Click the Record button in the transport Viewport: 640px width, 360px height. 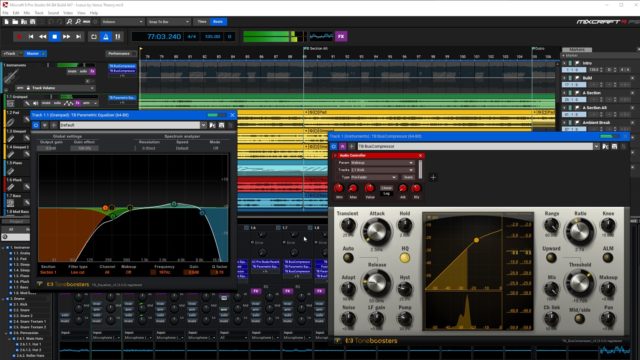[19, 37]
